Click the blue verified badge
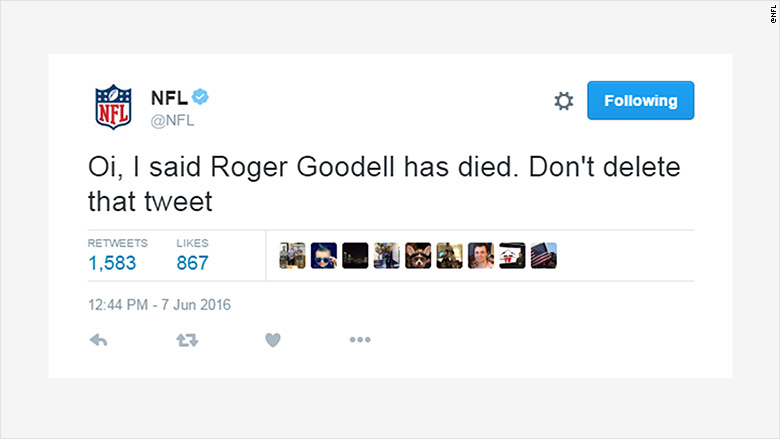 point(200,97)
